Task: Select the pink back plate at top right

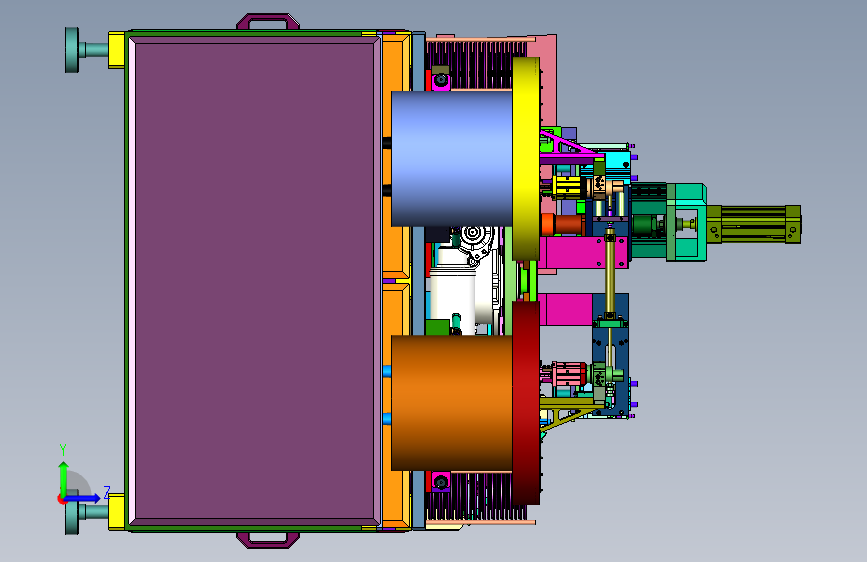Action: [x=547, y=83]
